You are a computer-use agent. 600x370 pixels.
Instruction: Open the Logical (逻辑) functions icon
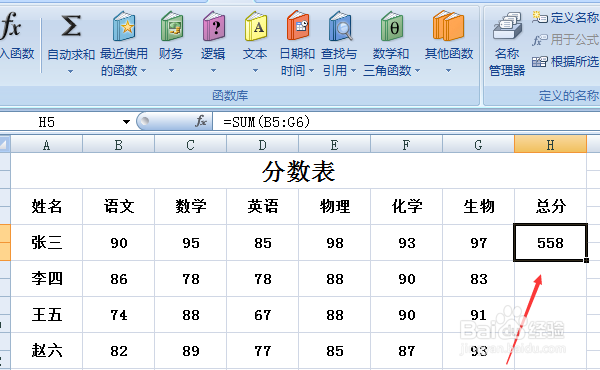click(213, 26)
